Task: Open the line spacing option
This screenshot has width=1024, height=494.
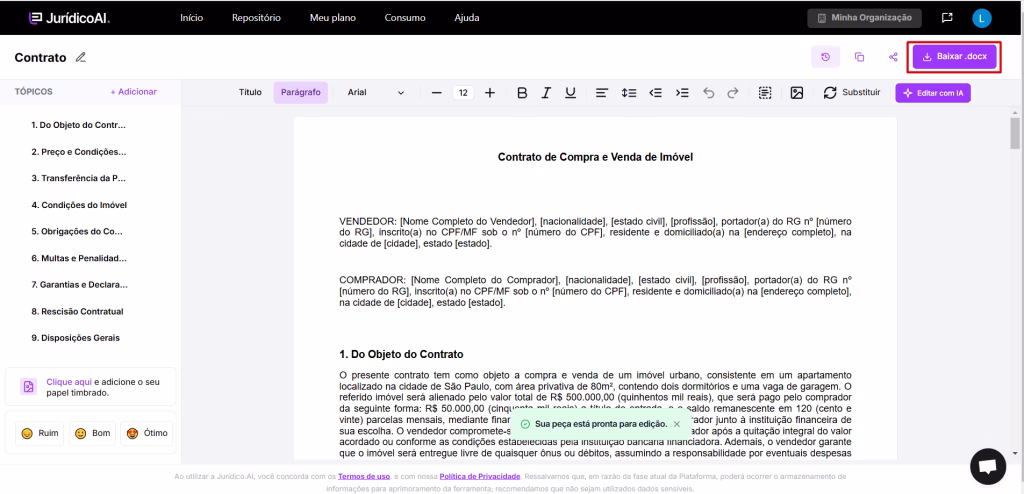Action: [x=629, y=93]
